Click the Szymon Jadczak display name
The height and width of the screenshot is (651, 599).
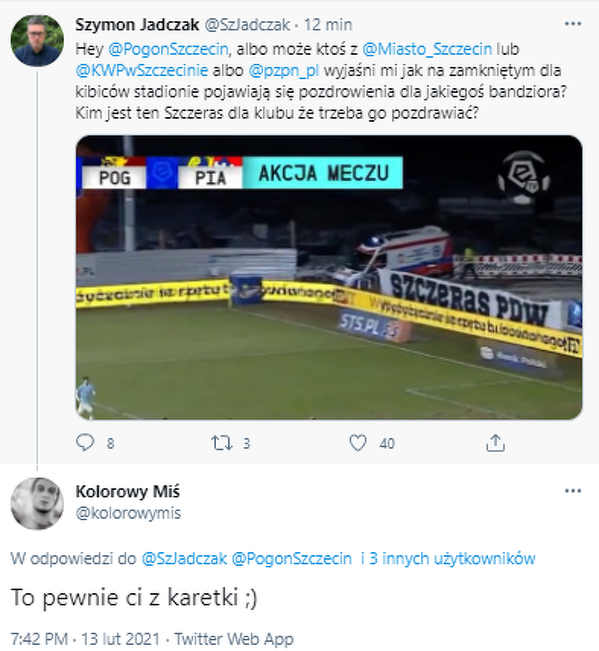click(x=137, y=24)
